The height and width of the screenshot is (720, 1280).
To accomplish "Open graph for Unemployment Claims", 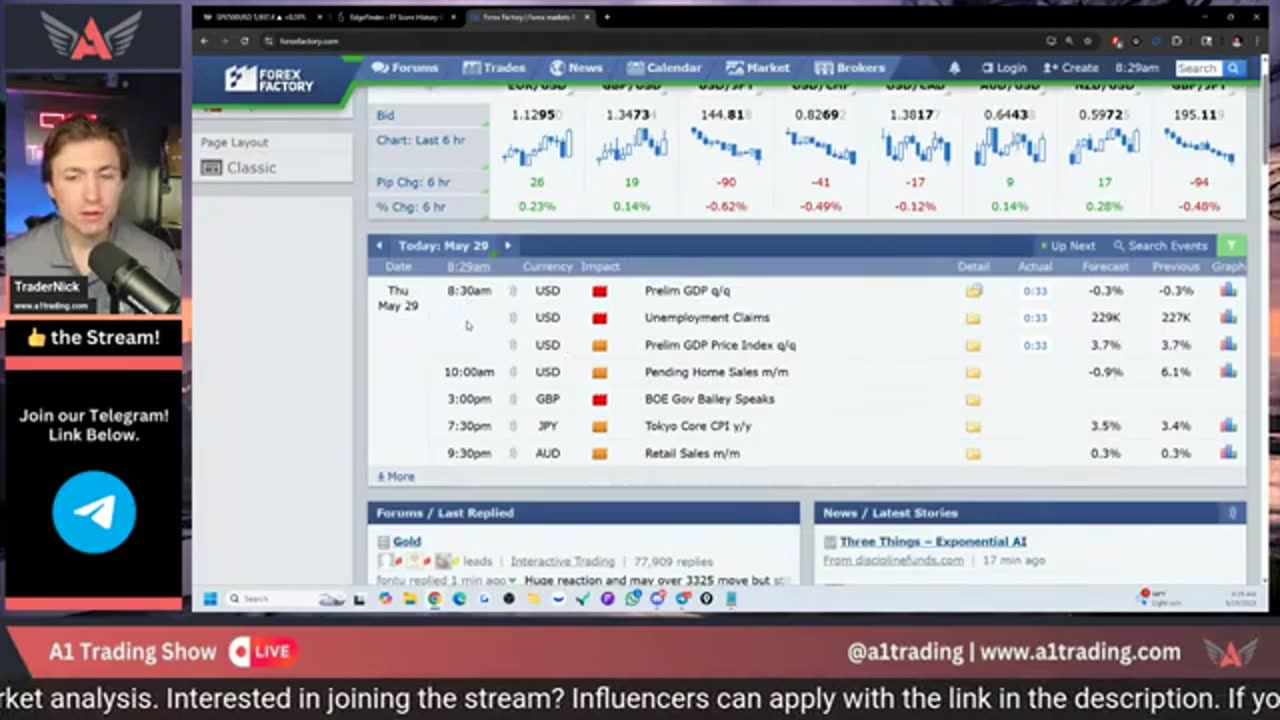I will [1228, 317].
